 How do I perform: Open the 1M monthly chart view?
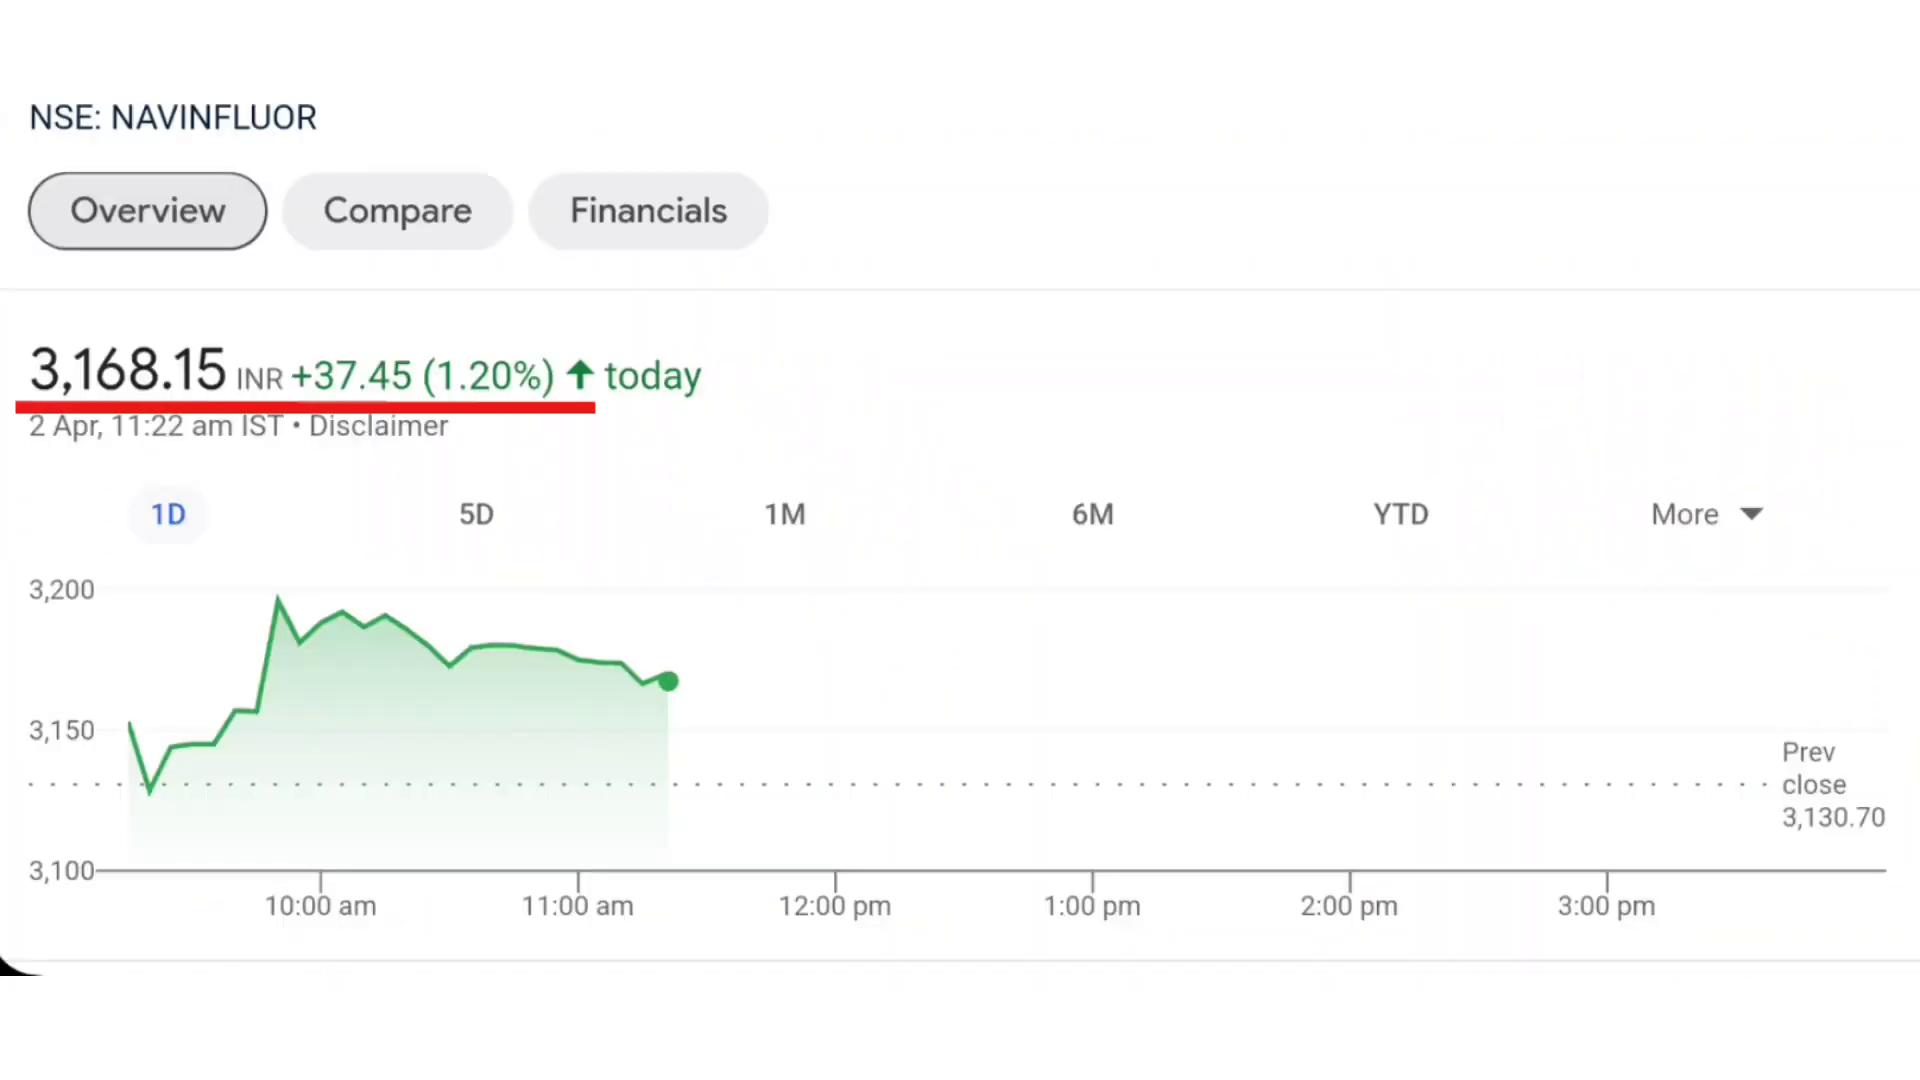pyautogui.click(x=785, y=513)
